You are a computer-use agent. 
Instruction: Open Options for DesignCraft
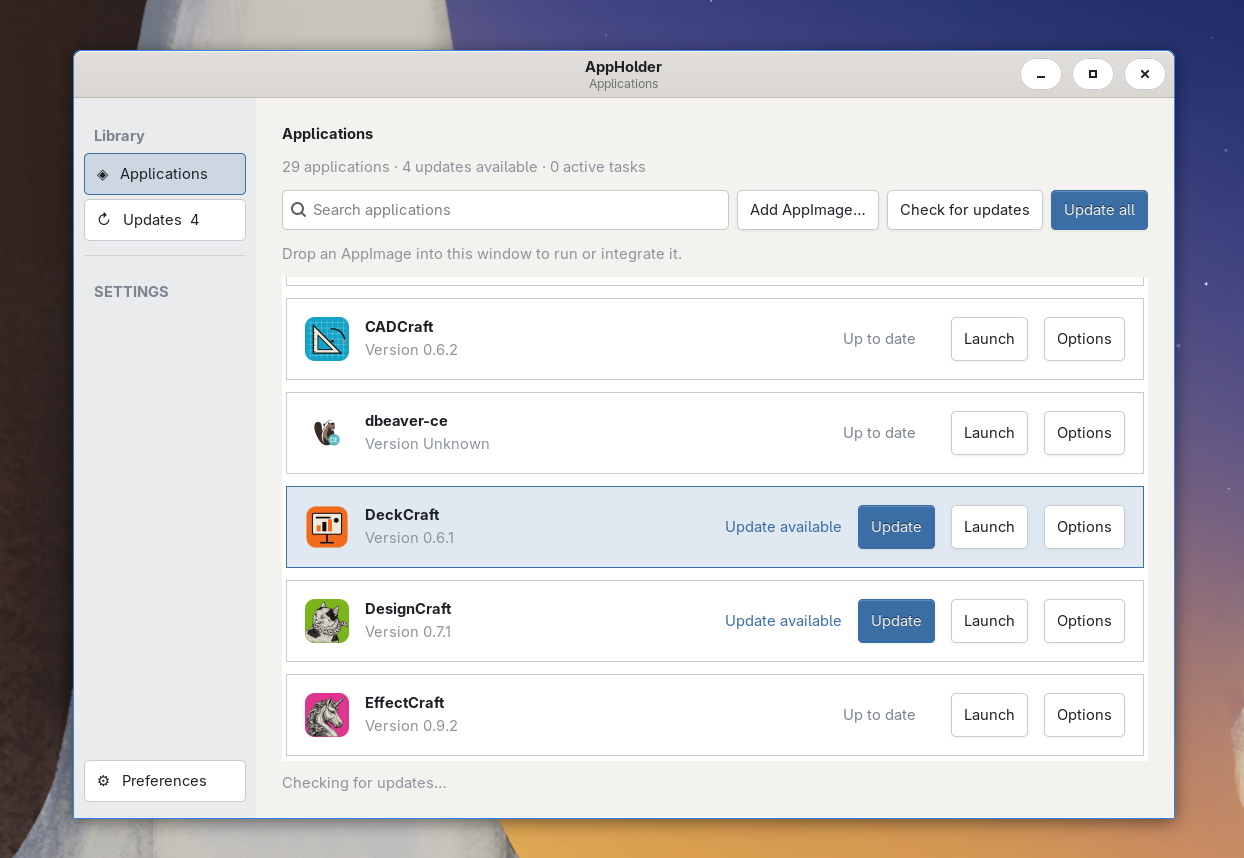point(1084,621)
